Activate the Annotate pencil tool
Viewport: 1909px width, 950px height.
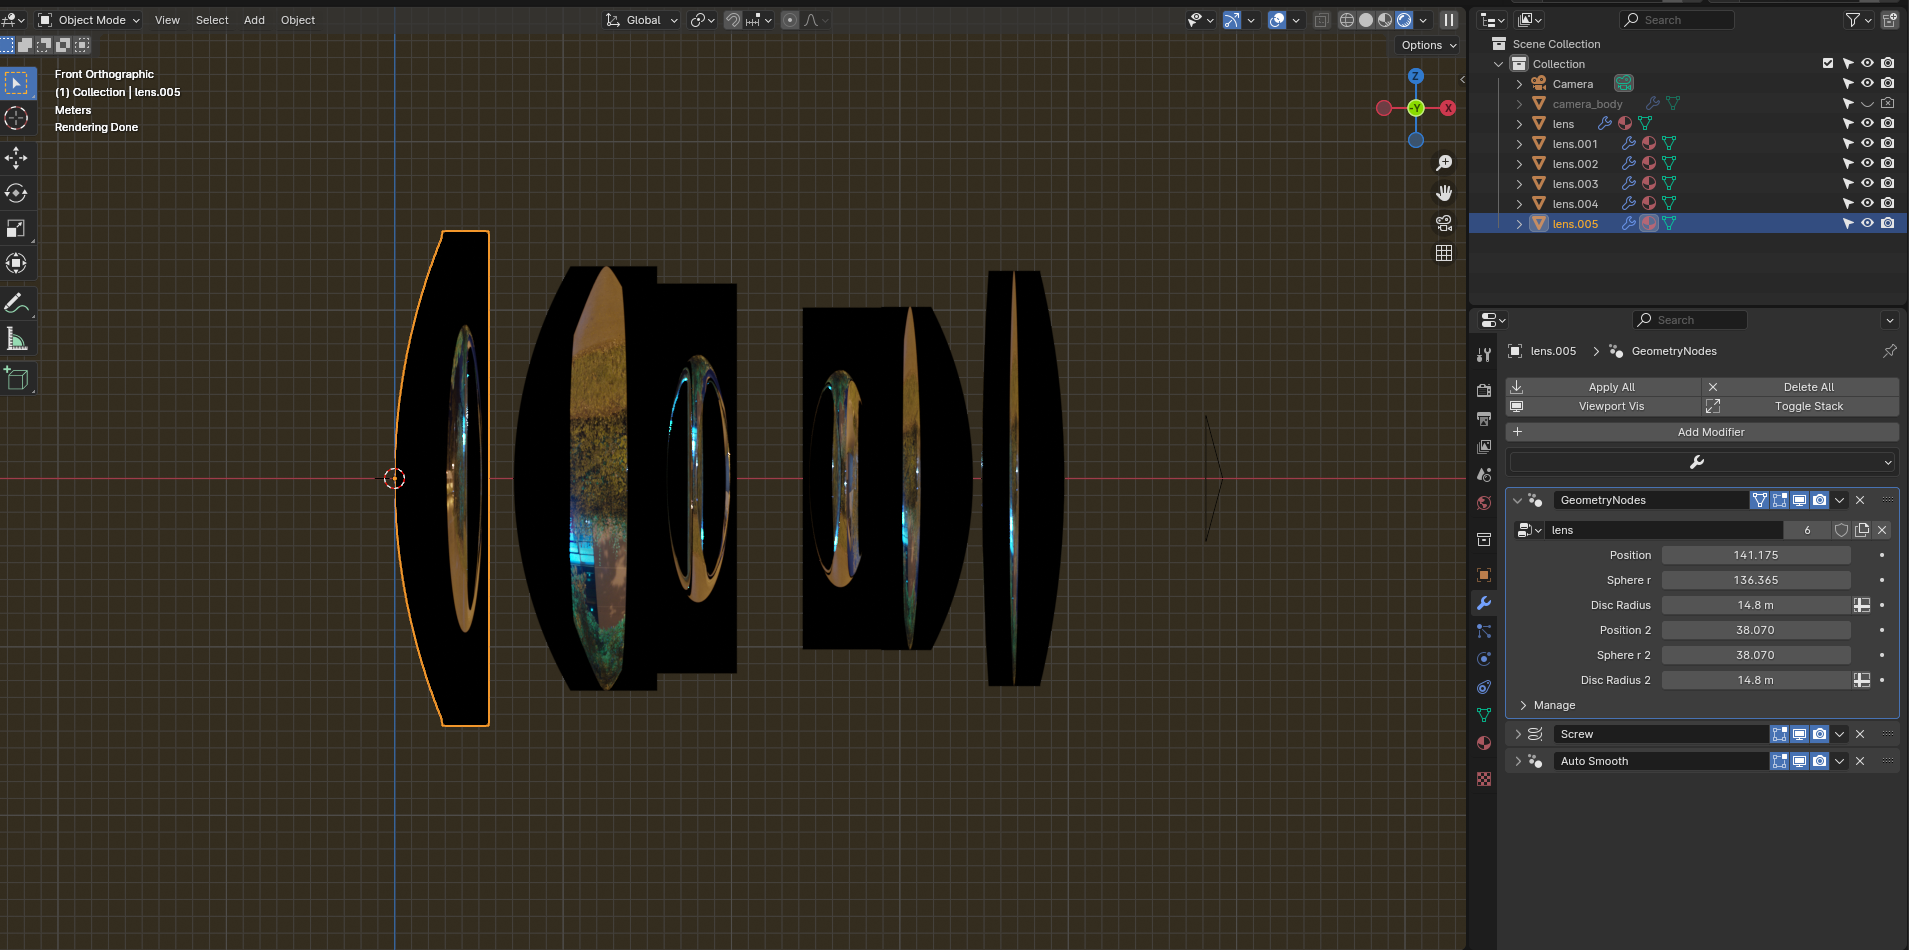[x=16, y=303]
